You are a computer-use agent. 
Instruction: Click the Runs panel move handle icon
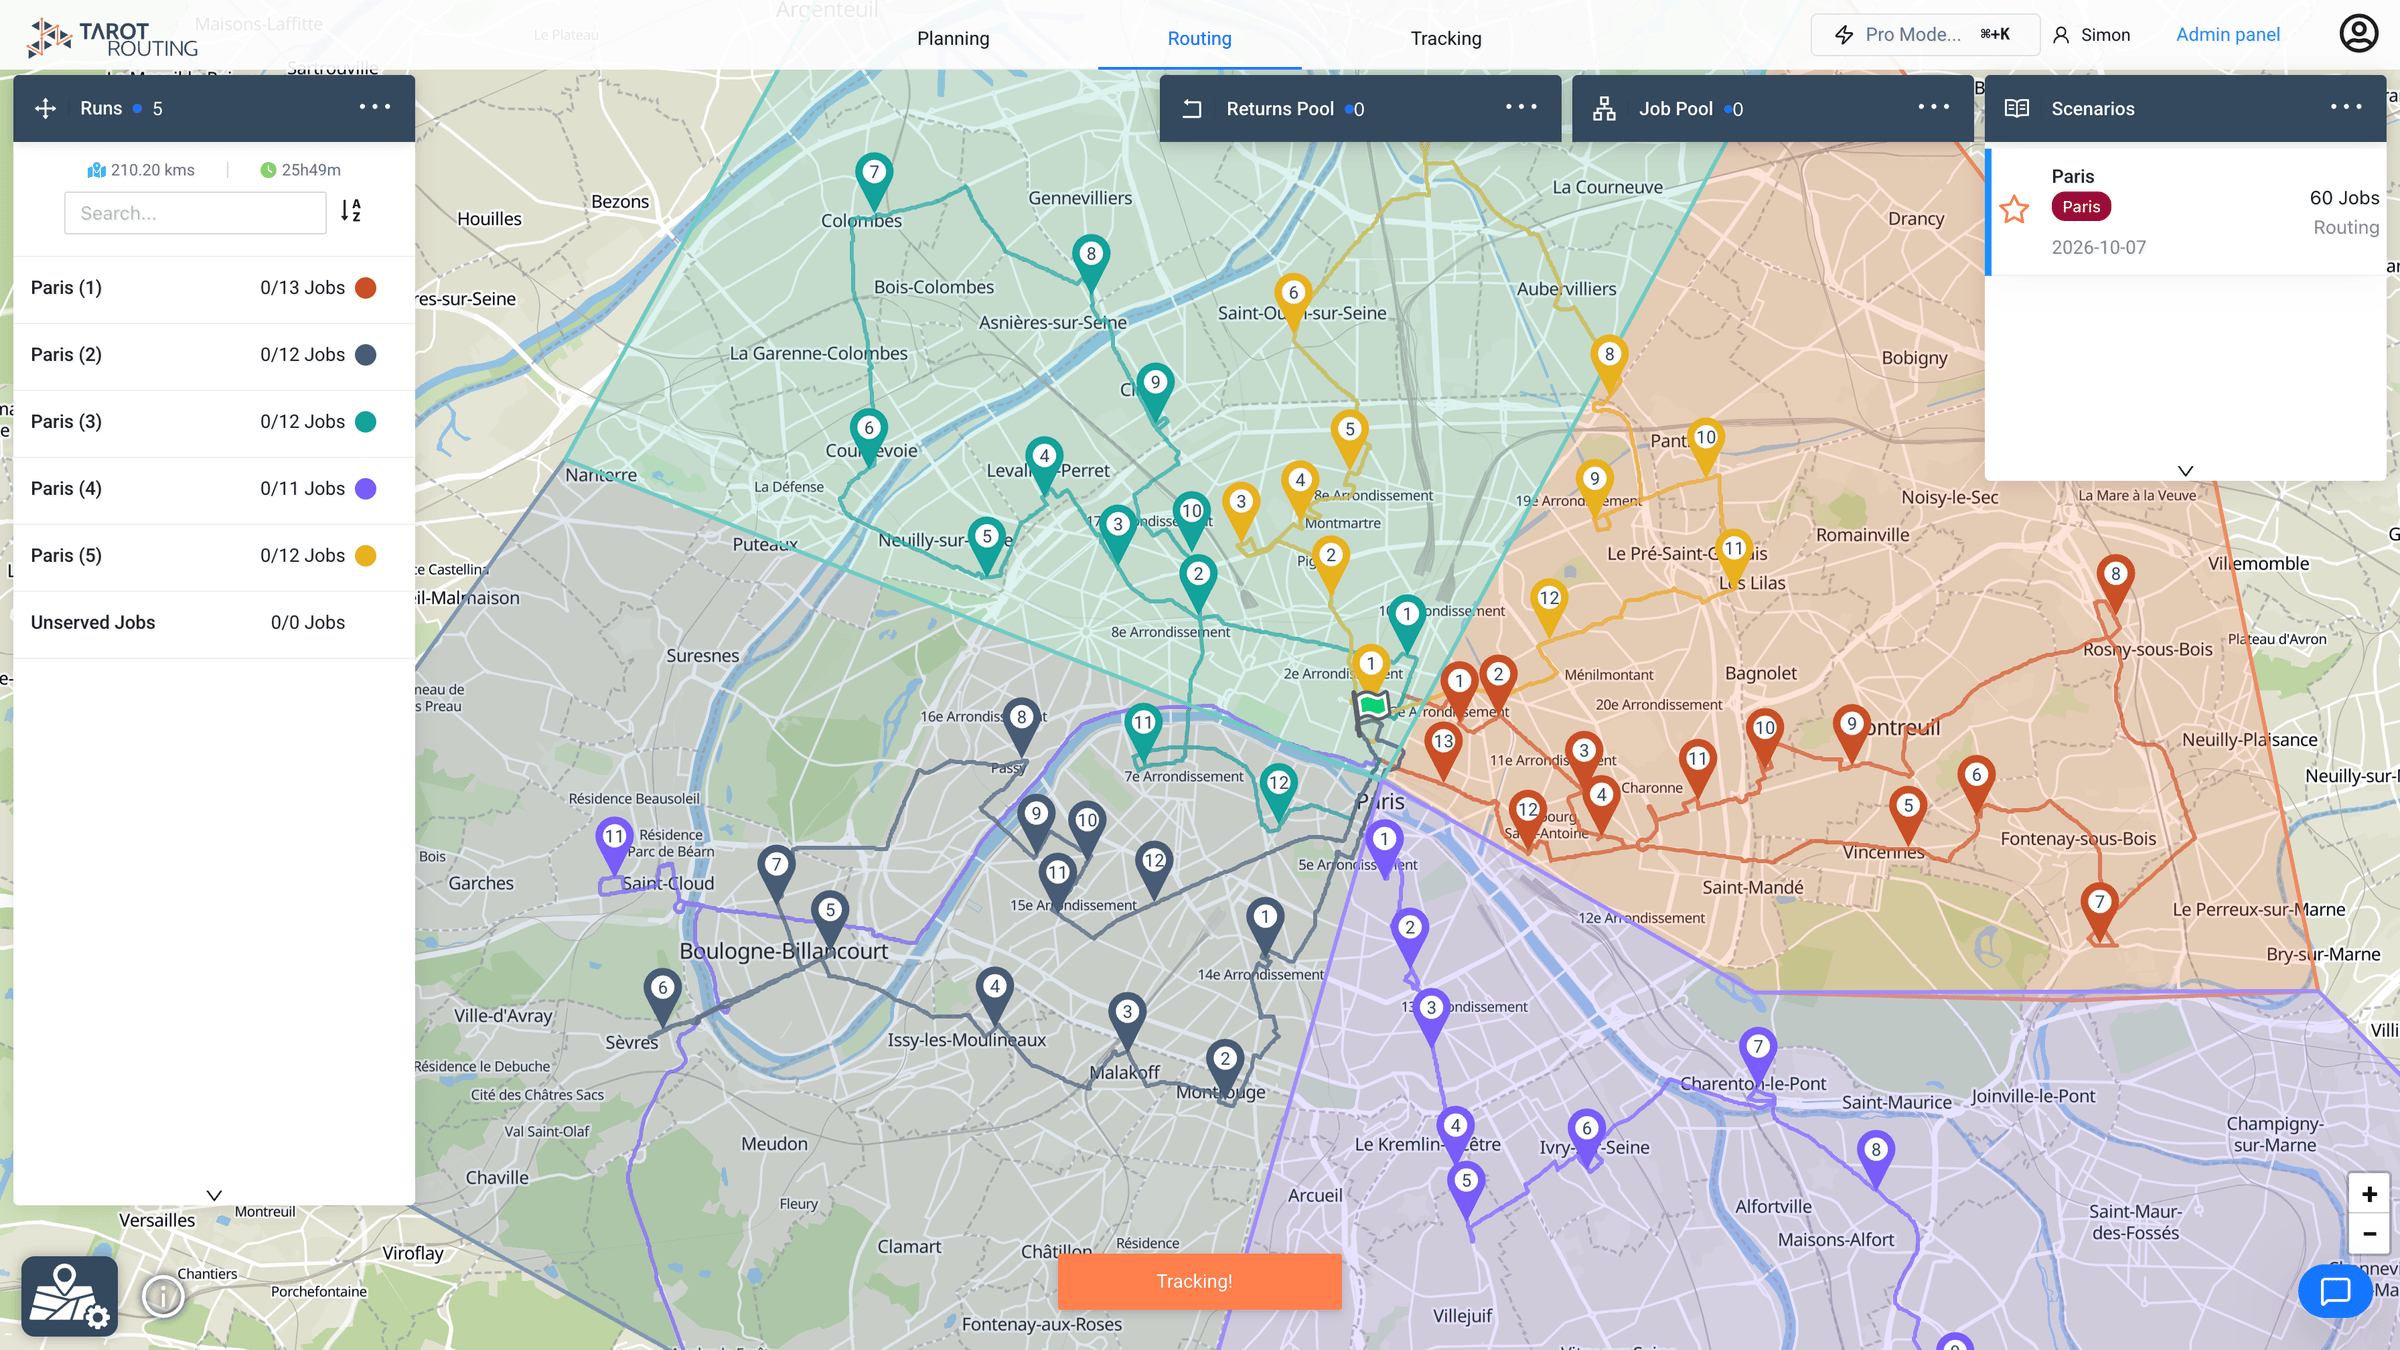[45, 108]
